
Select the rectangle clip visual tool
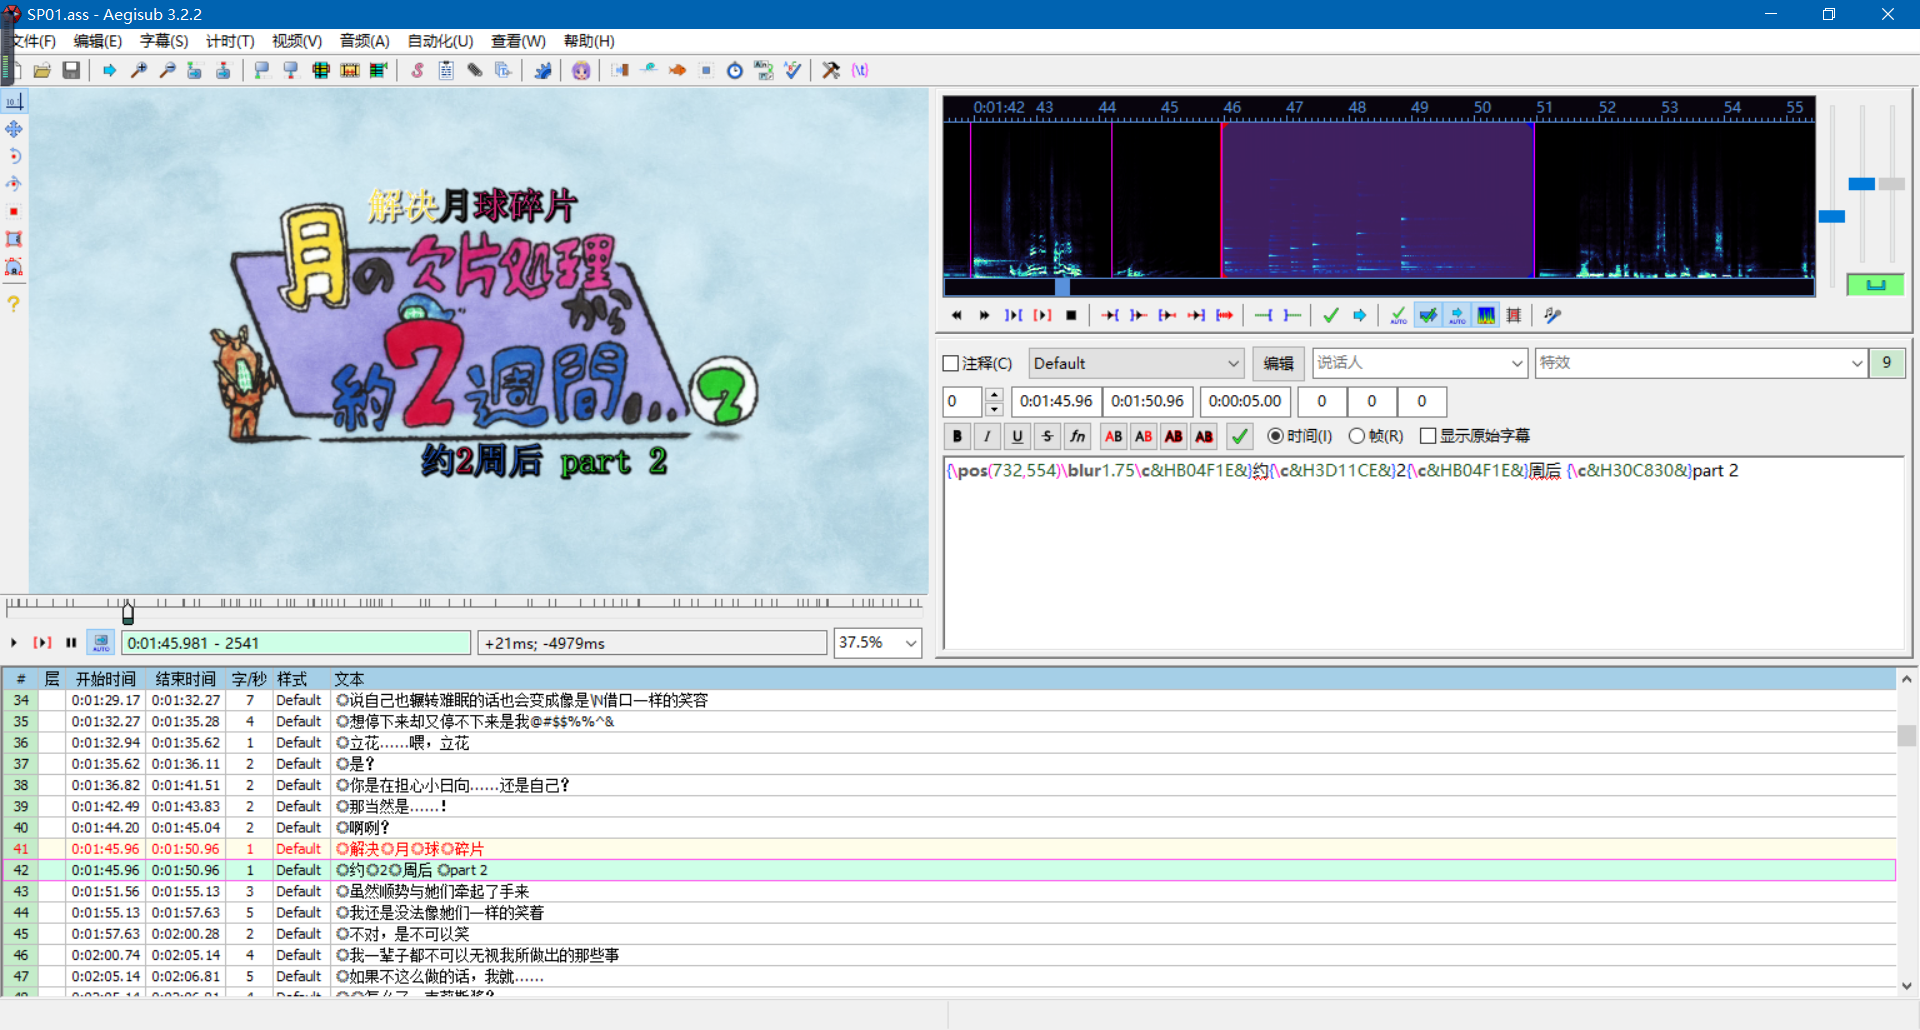point(14,240)
